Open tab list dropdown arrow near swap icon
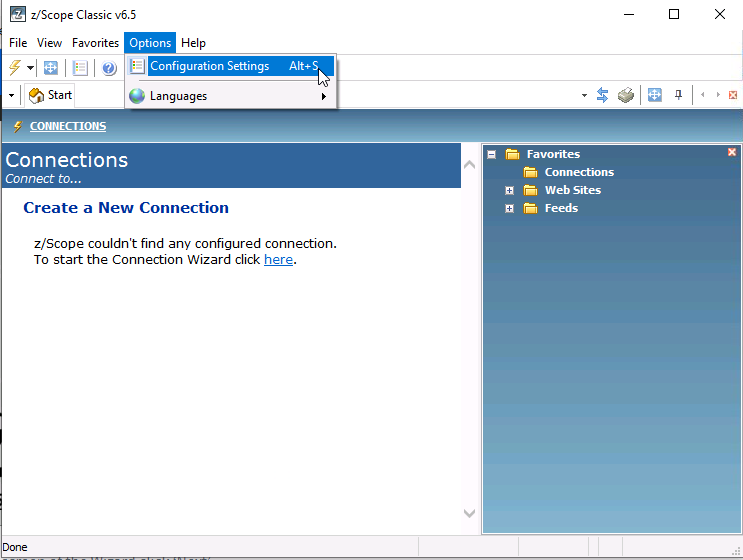 point(584,95)
